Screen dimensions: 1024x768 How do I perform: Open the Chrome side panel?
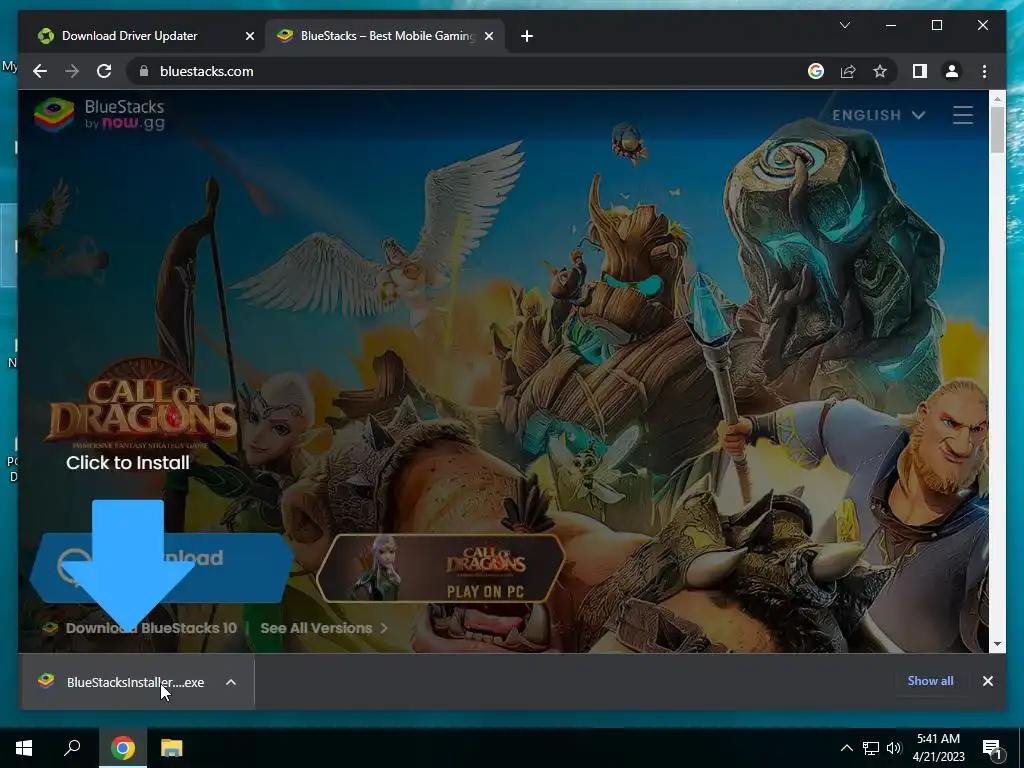[920, 71]
